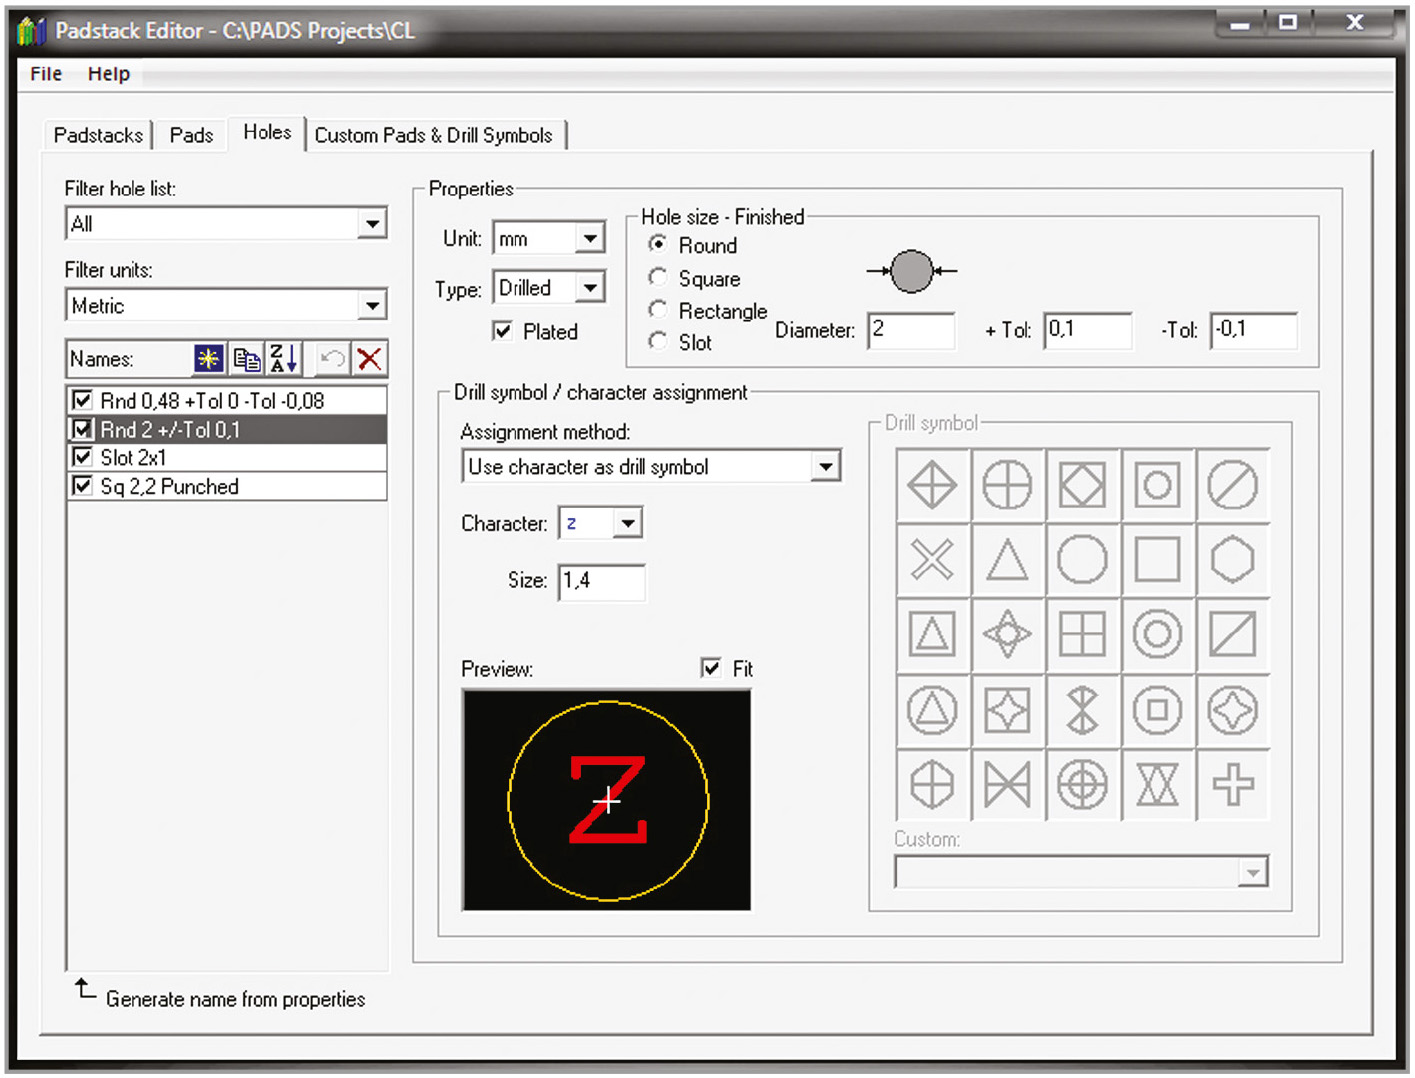This screenshot has height=1078, width=1415.
Task: Toggle the Fit preview checkbox
Action: [711, 668]
